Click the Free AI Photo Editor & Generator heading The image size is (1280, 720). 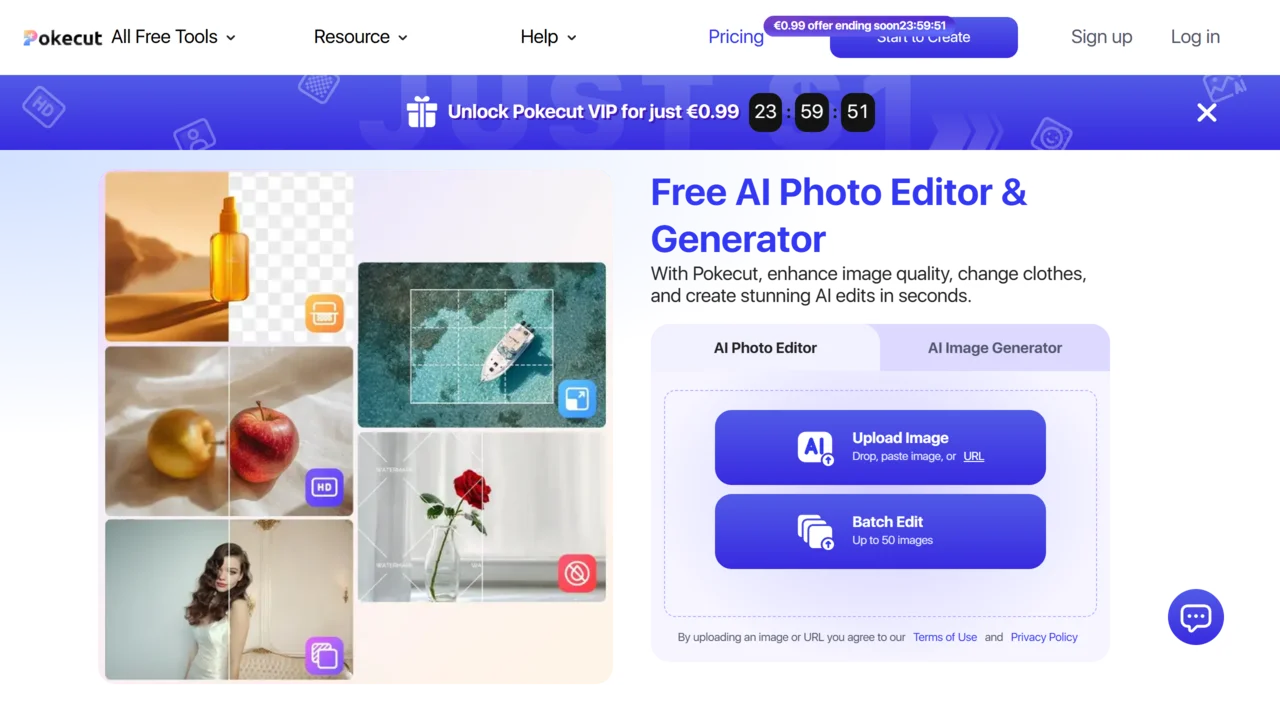839,215
